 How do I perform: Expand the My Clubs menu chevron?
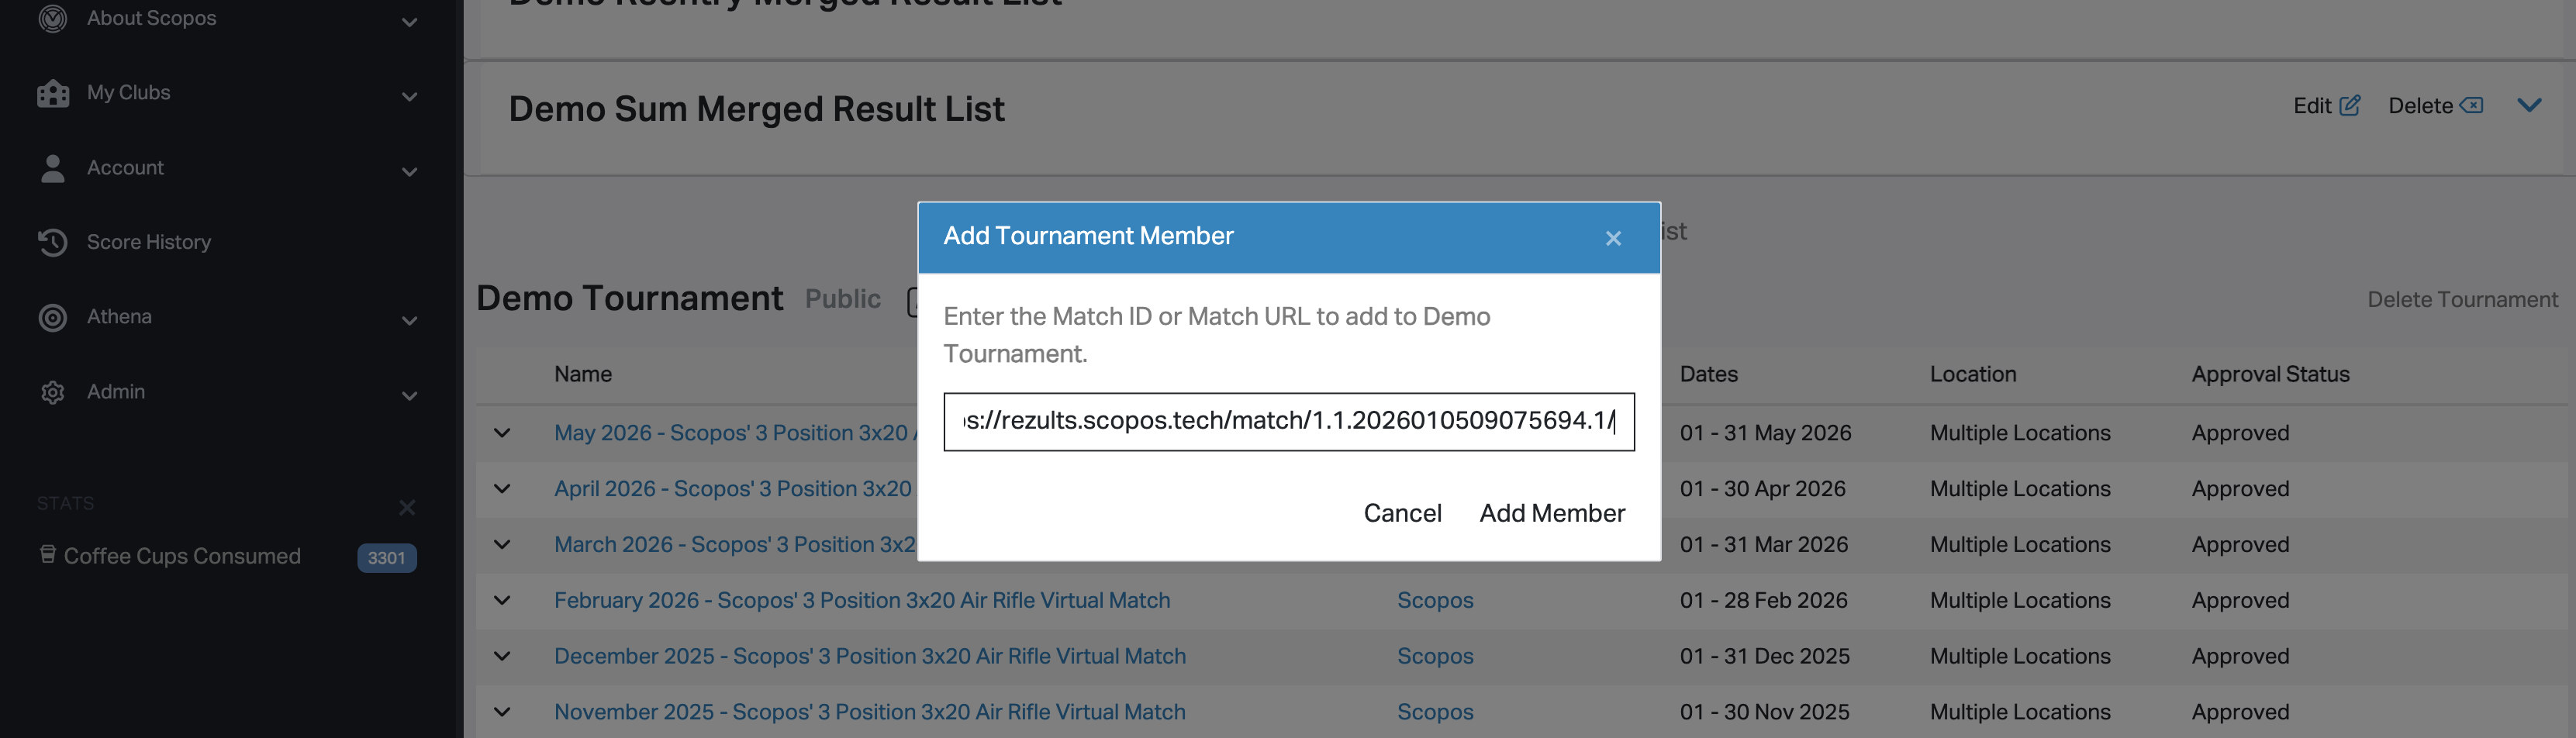pos(409,97)
